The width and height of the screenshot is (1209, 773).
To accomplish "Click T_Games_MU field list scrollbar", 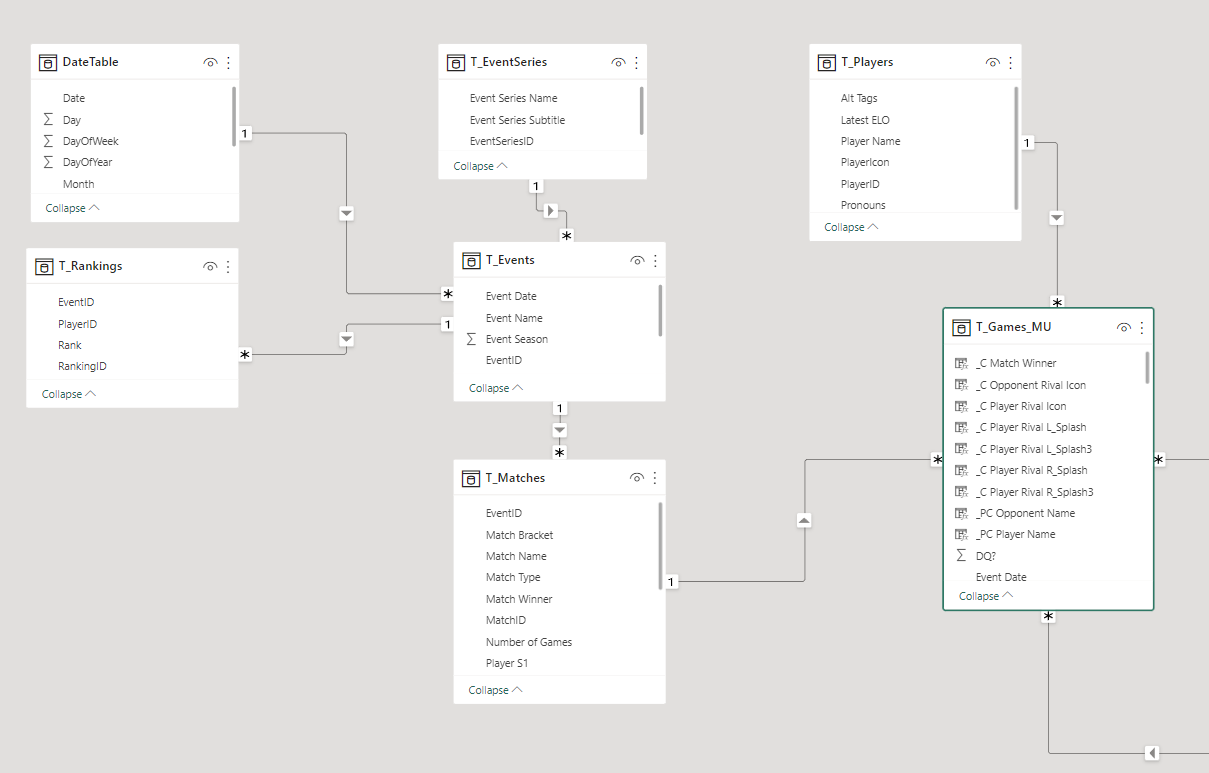I will tap(1147, 367).
